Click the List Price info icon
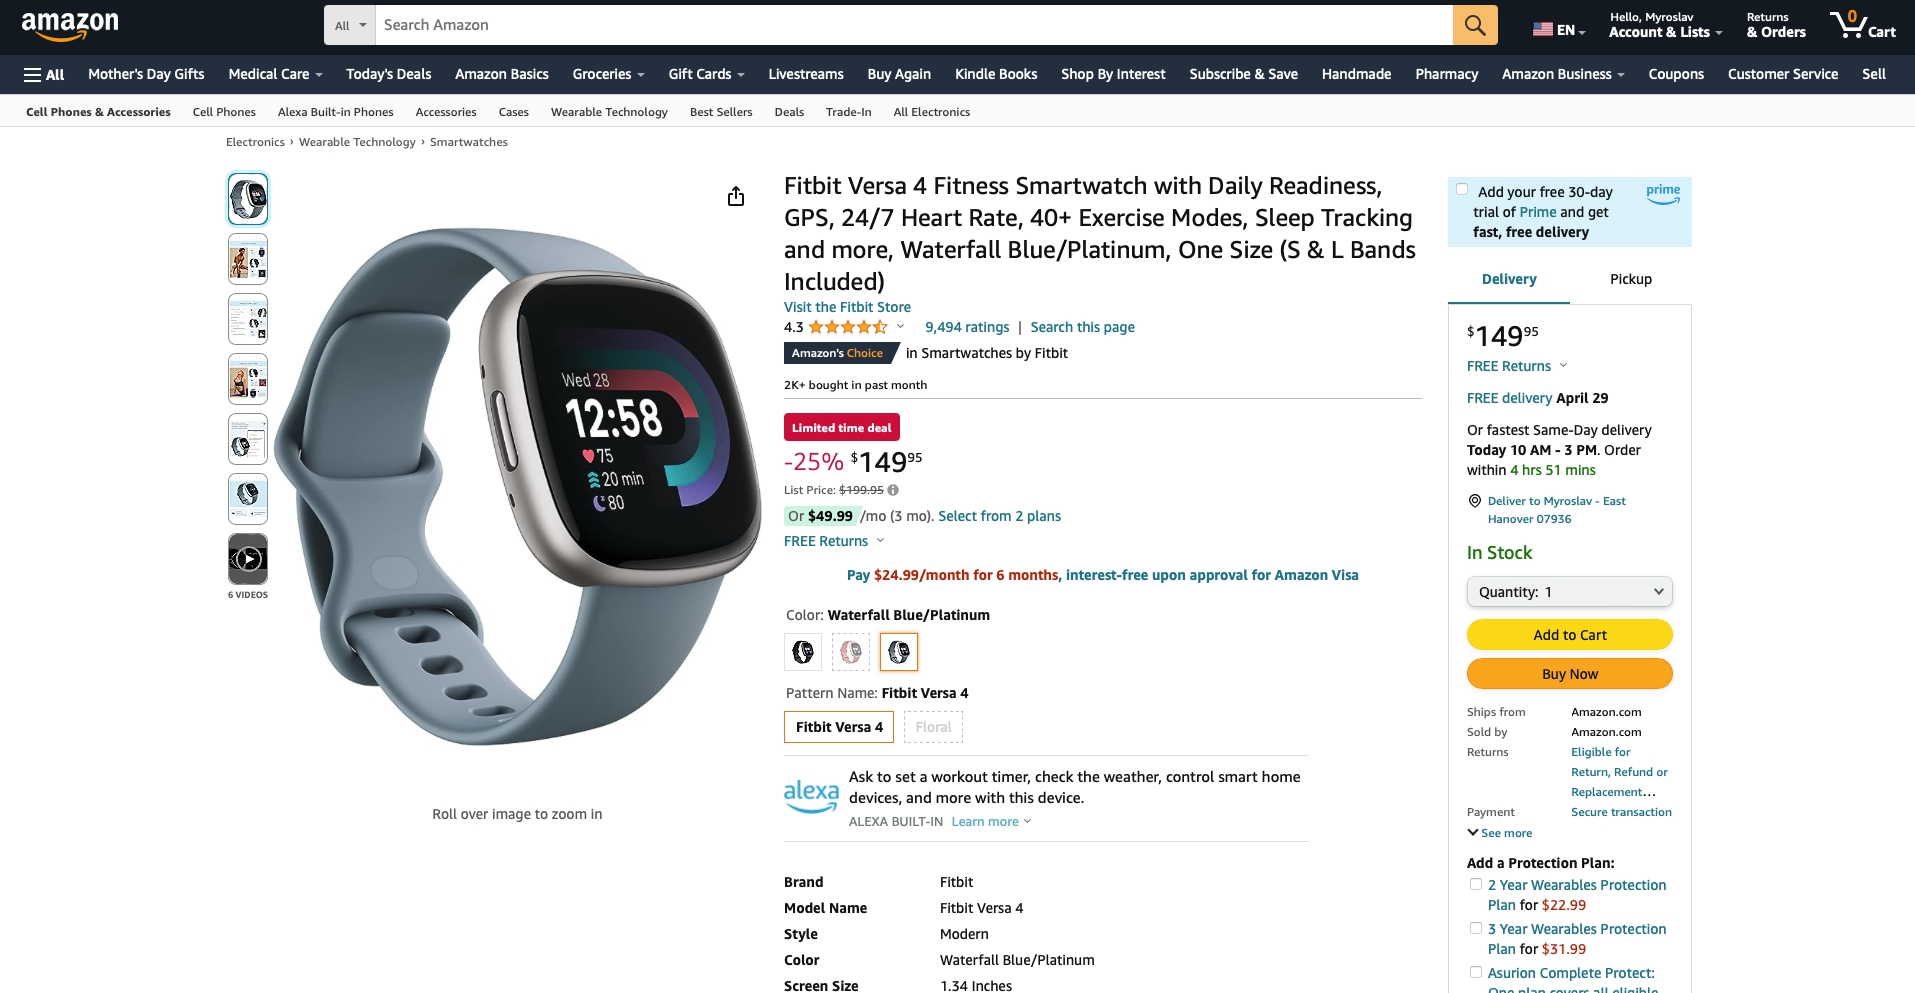 click(x=893, y=490)
